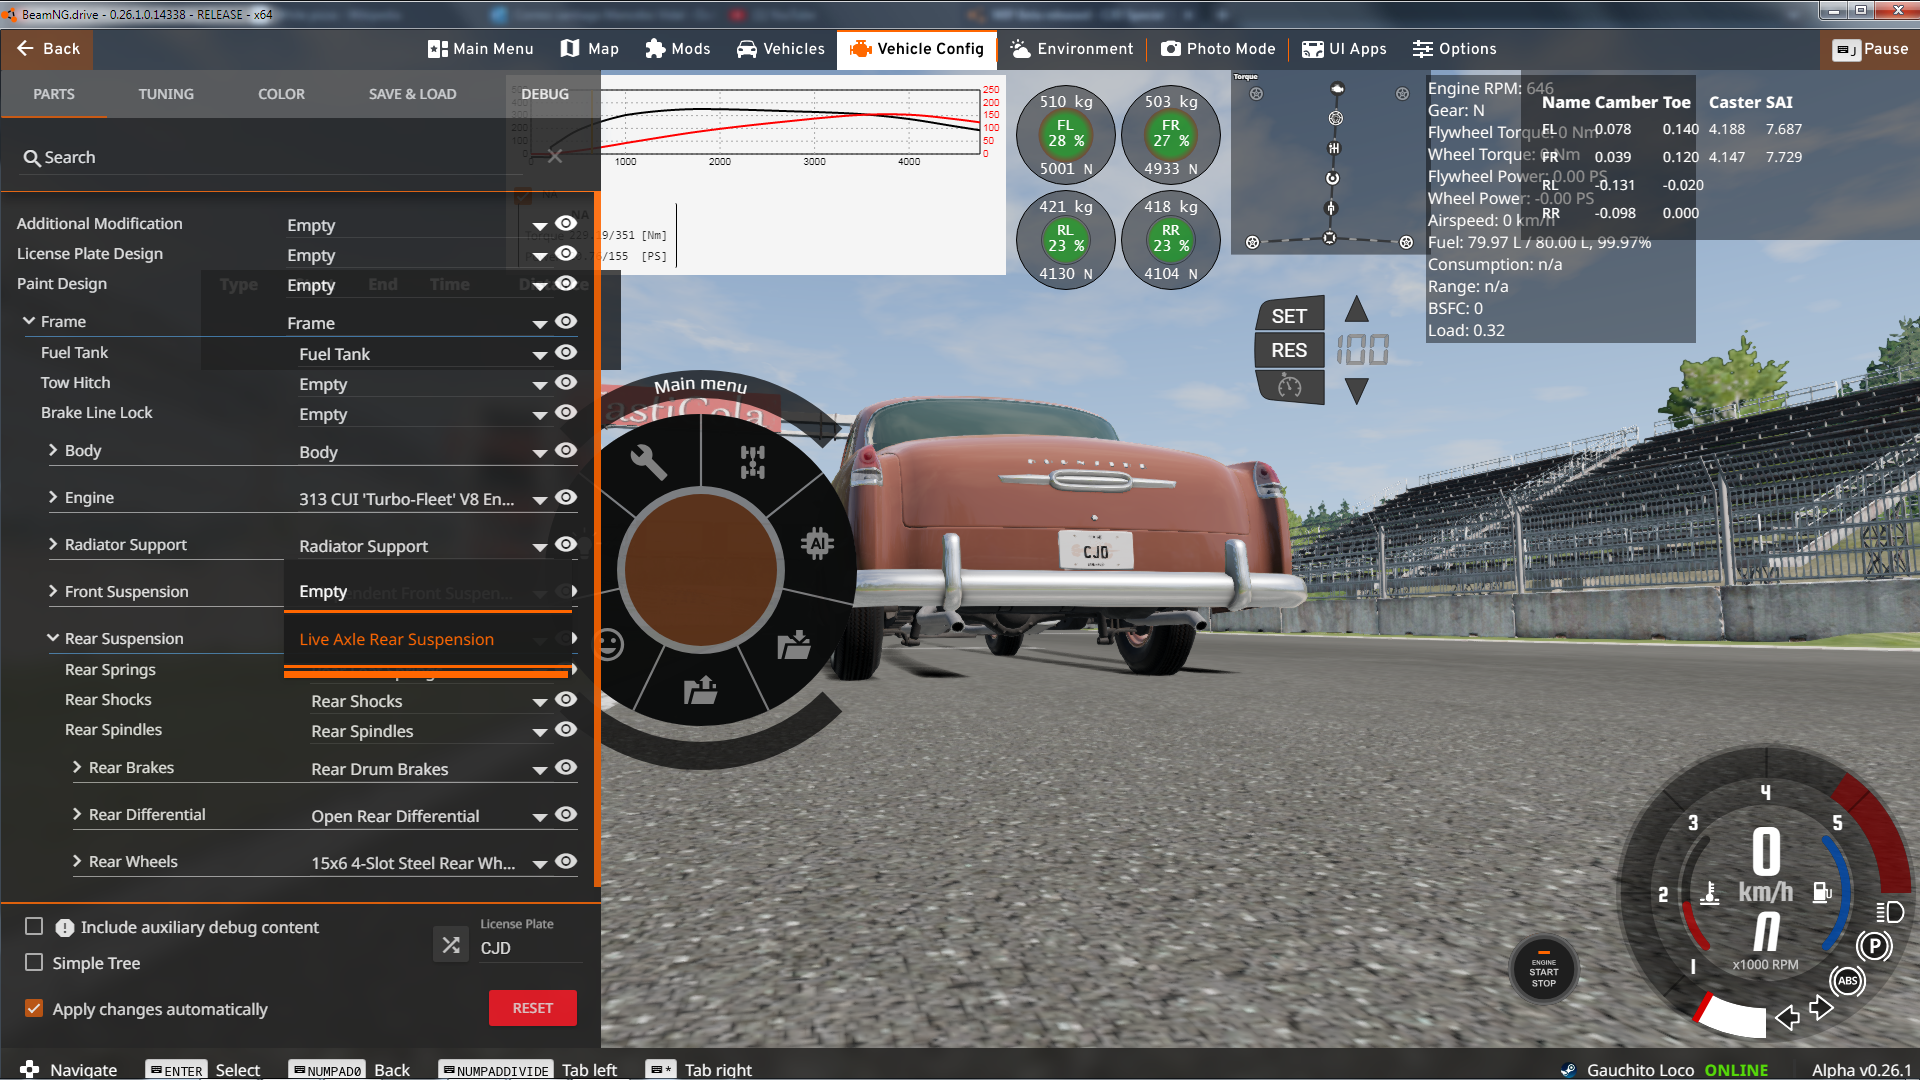The height and width of the screenshot is (1080, 1920).
Task: Click the red RESET button
Action: tap(532, 1008)
